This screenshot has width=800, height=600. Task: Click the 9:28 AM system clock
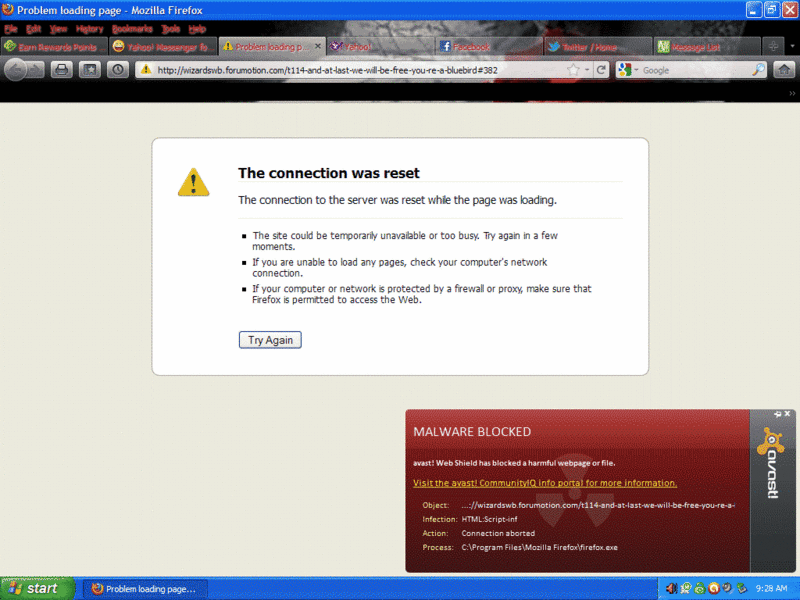(x=771, y=589)
